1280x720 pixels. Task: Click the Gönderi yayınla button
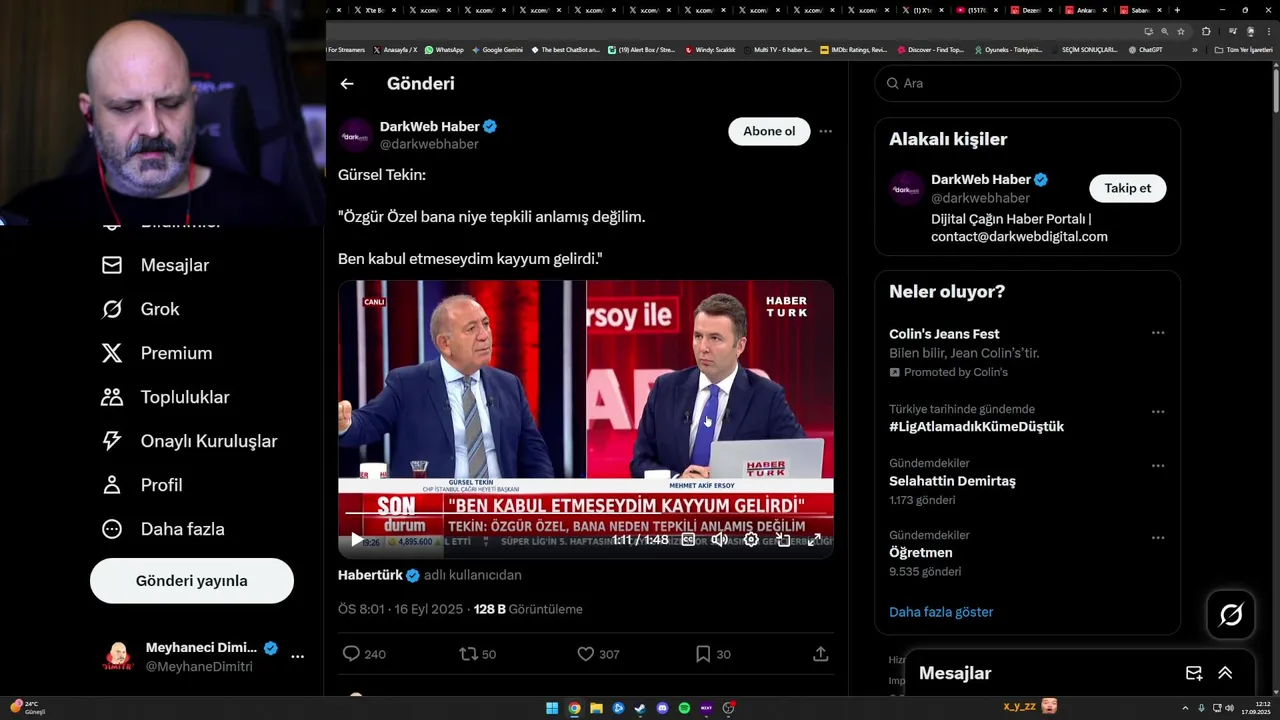coord(192,581)
